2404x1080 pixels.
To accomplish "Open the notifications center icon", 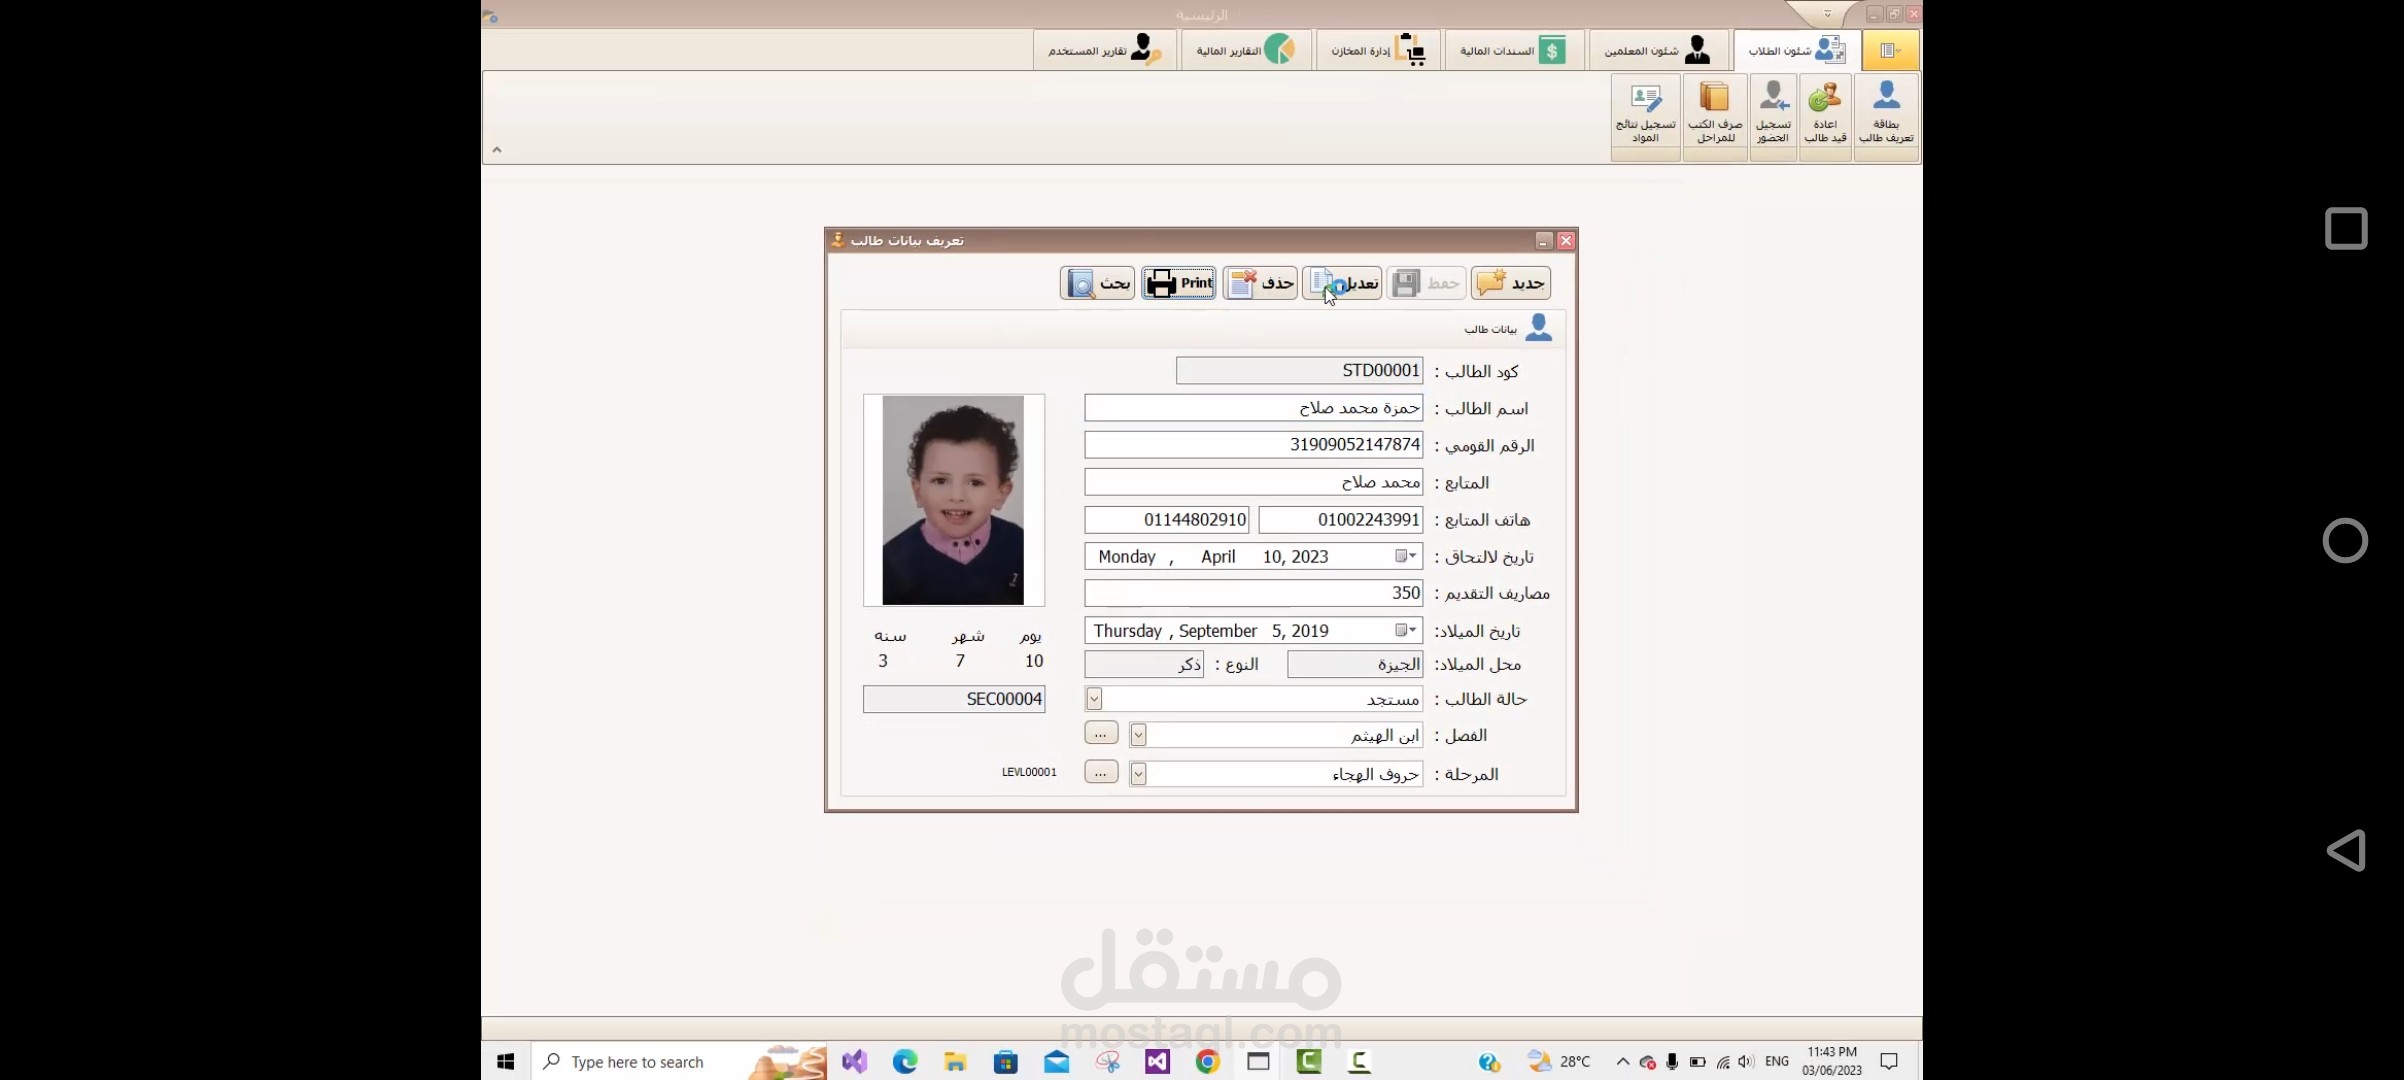I will pos(1889,1062).
